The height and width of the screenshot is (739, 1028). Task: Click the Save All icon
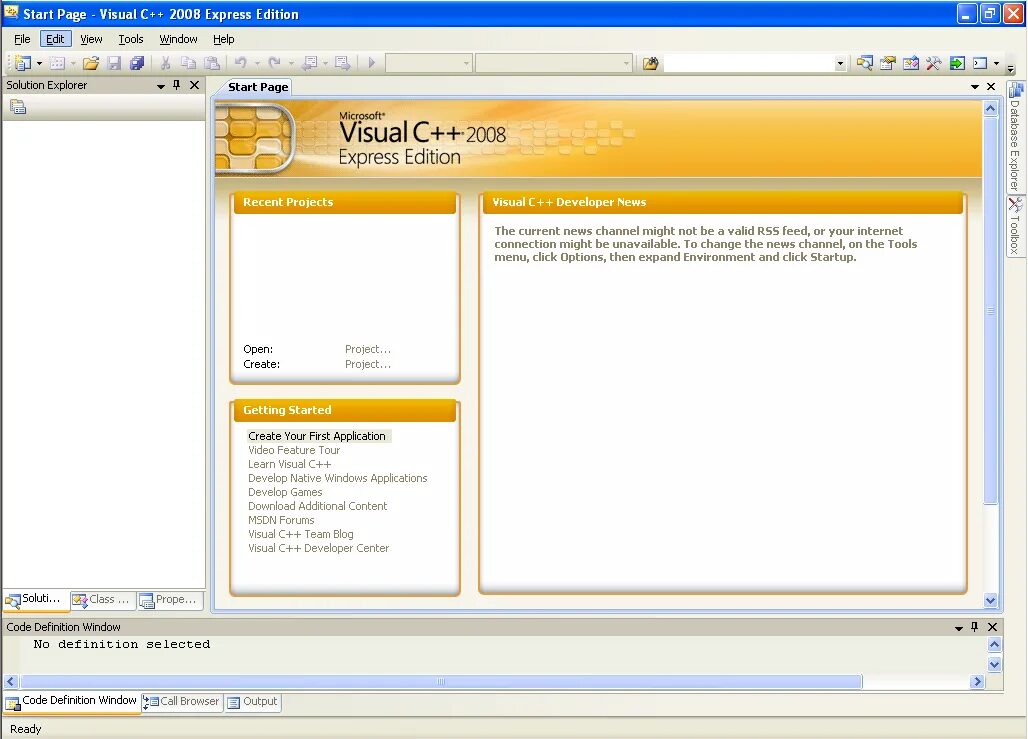pos(137,63)
